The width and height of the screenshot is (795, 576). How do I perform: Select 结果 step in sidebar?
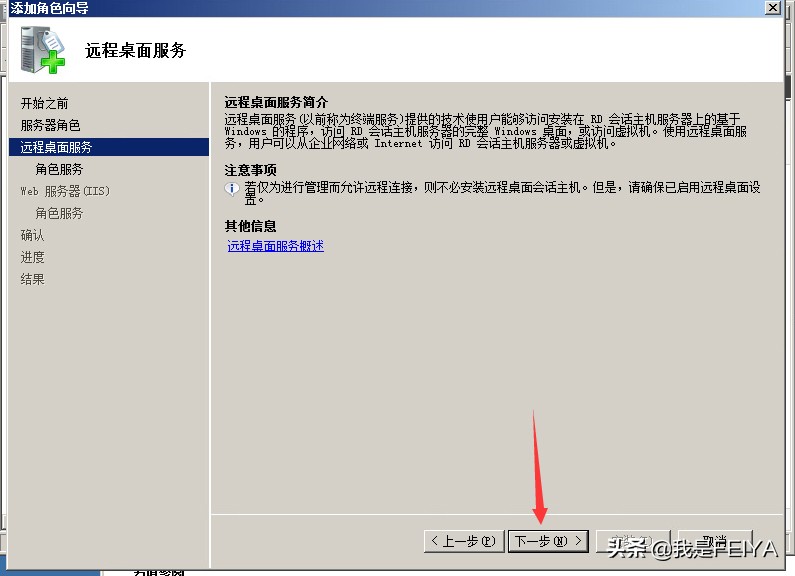[x=32, y=279]
